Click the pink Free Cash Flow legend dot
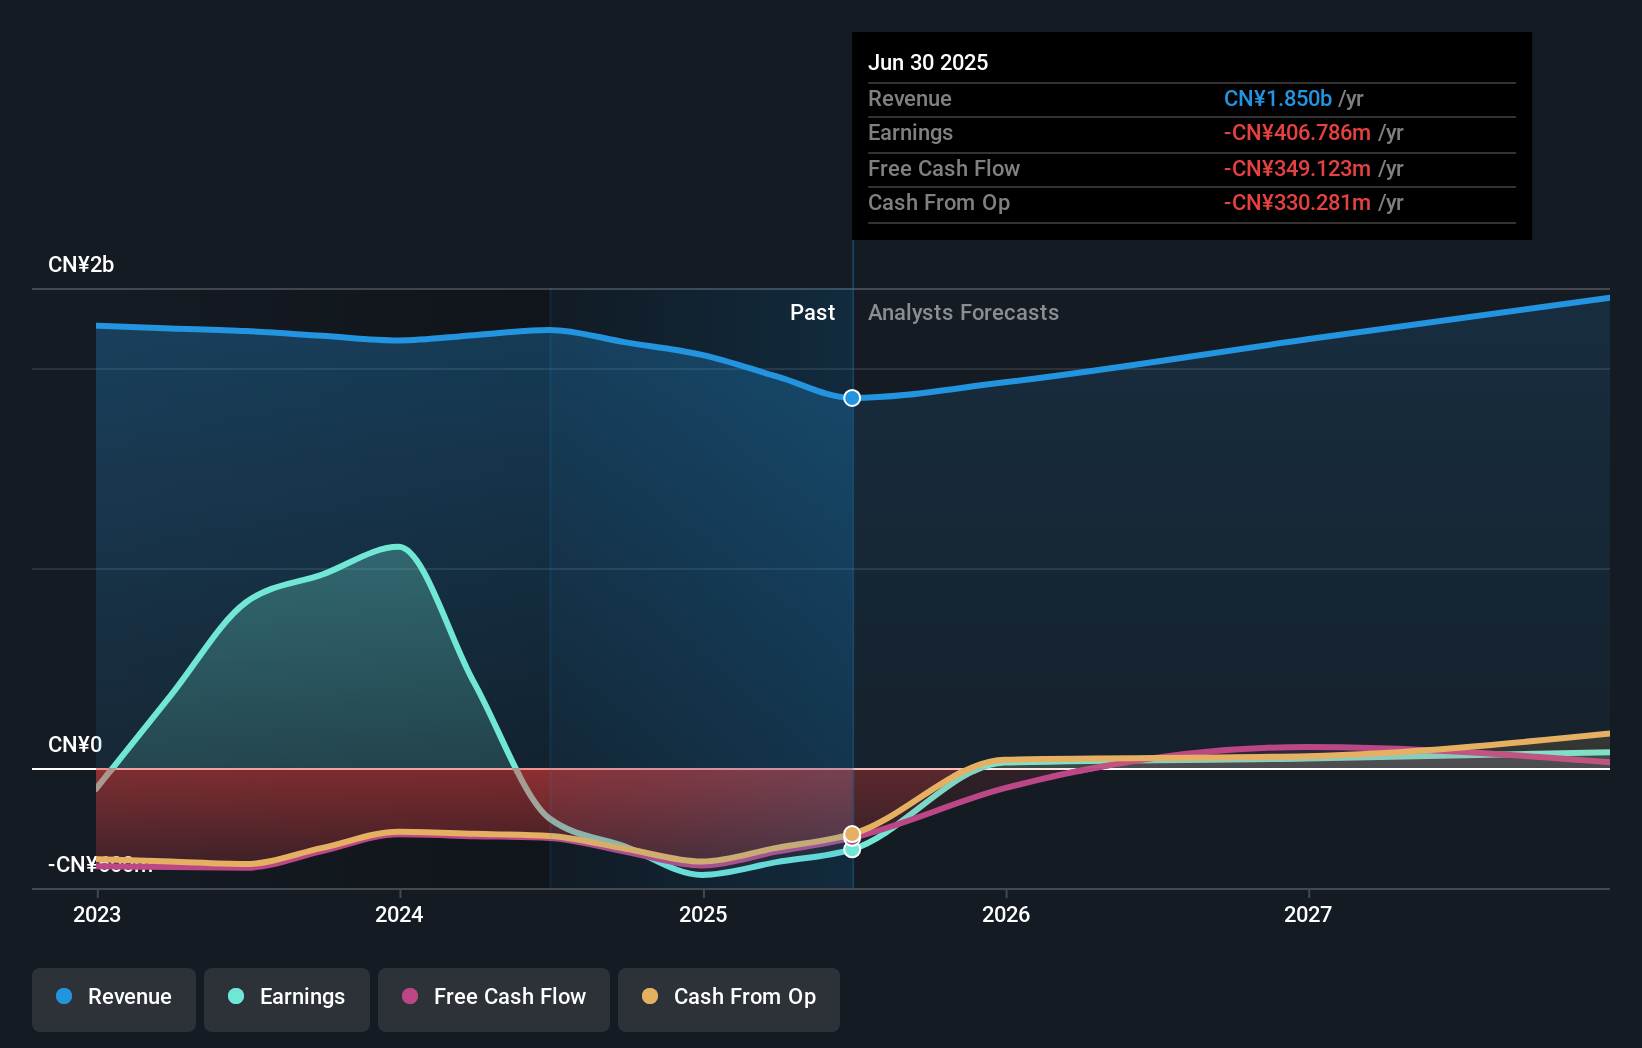Image resolution: width=1642 pixels, height=1048 pixels. 409,997
